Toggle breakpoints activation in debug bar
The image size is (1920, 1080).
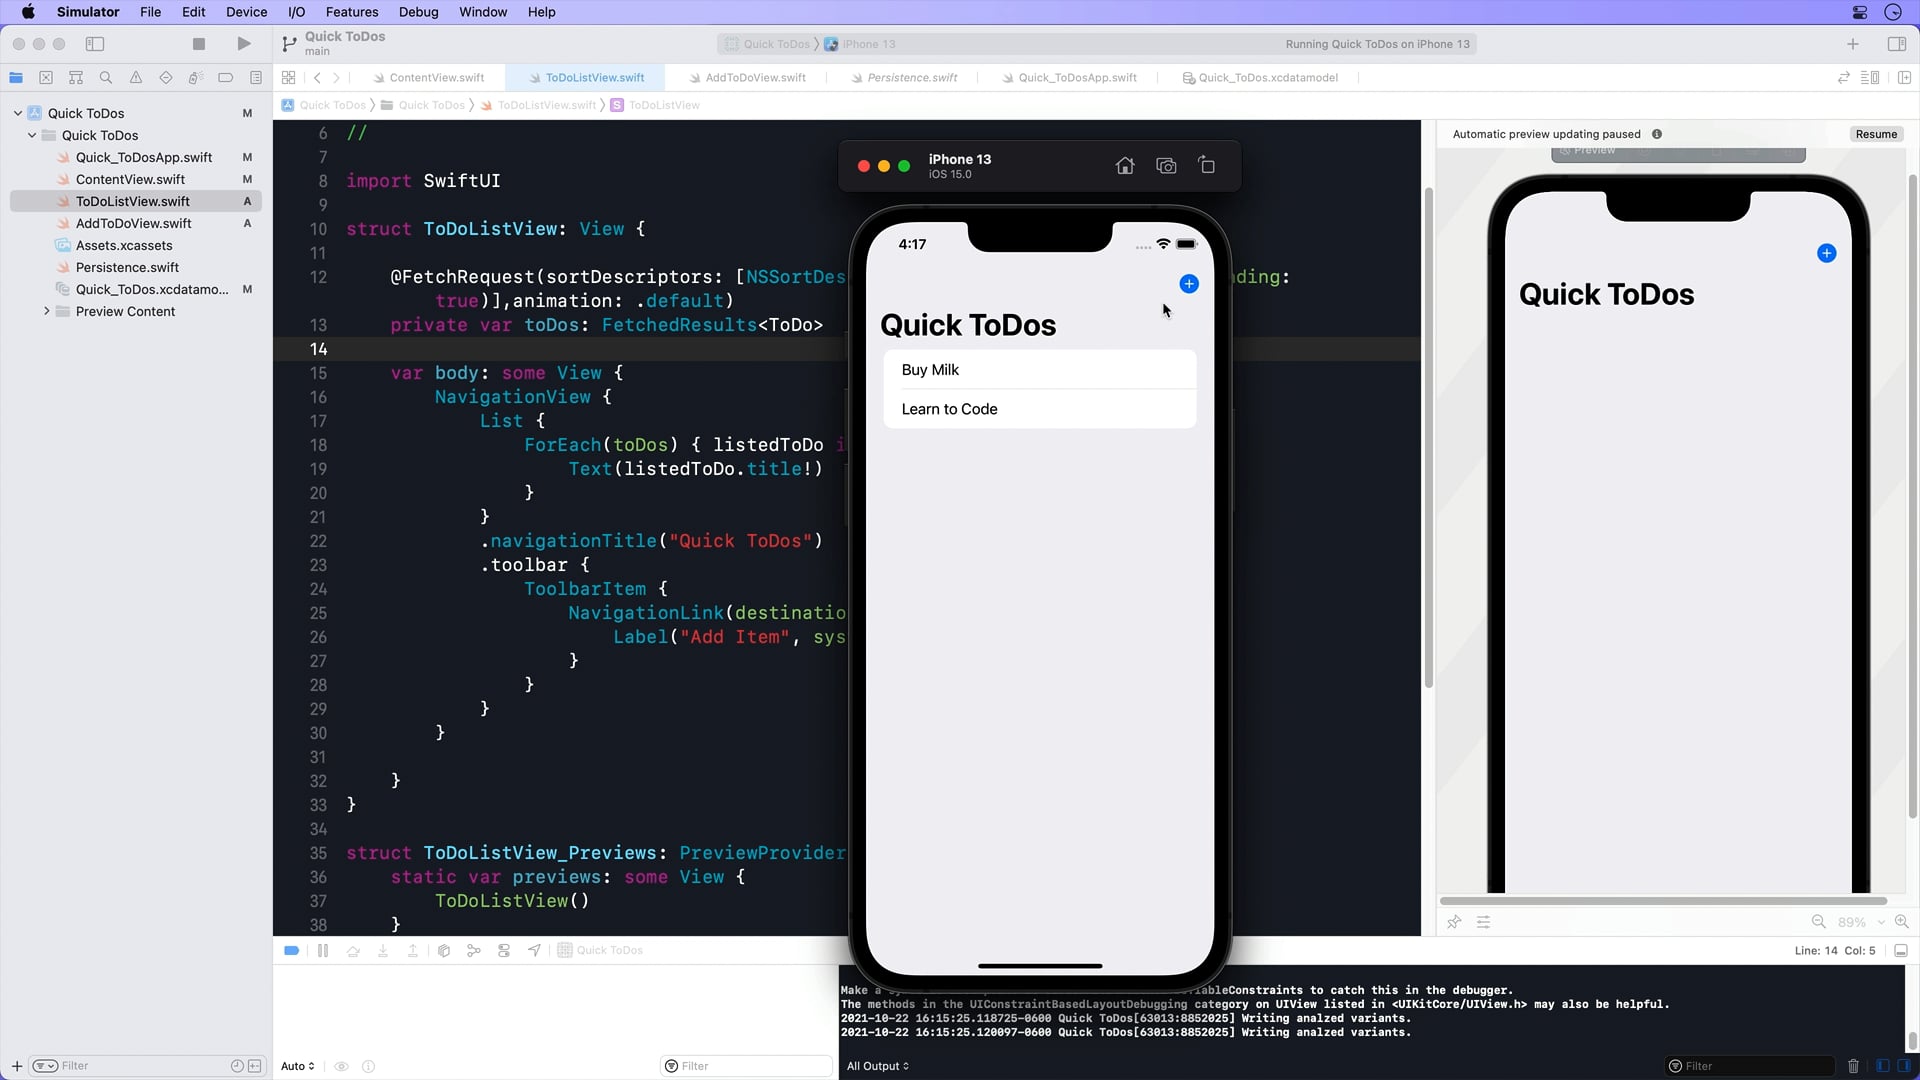click(291, 951)
